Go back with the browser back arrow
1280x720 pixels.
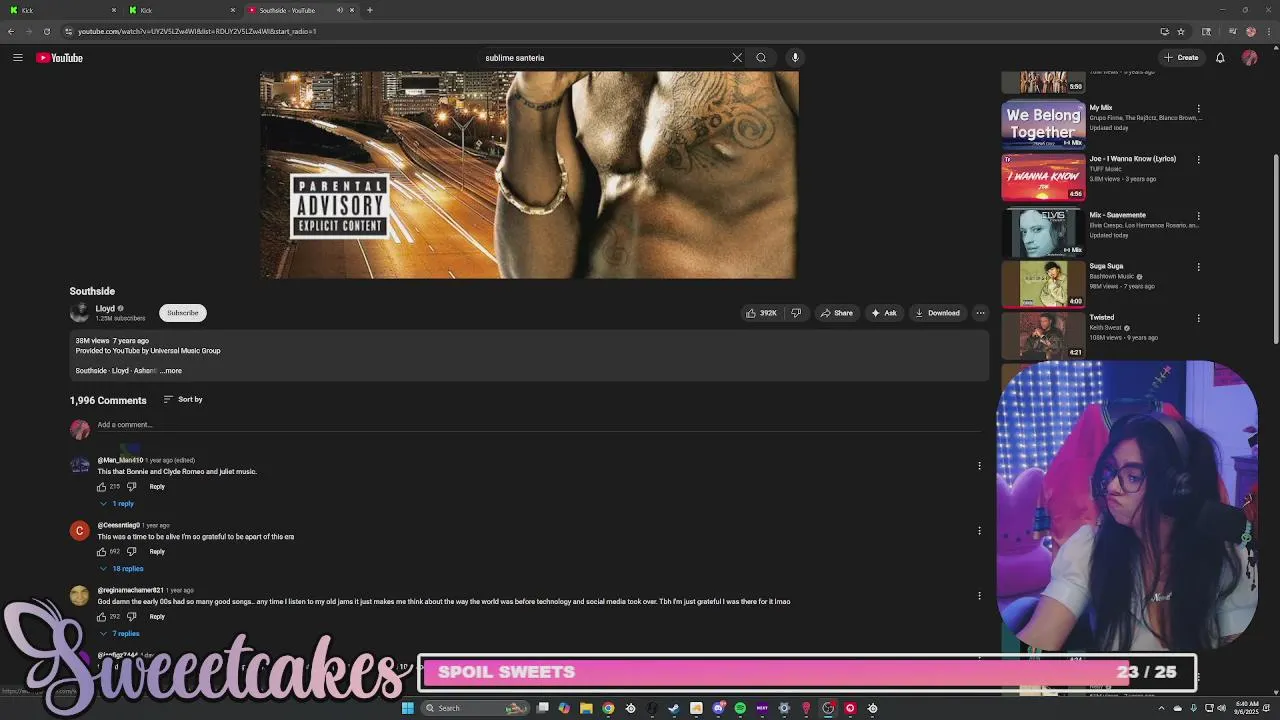(10, 31)
